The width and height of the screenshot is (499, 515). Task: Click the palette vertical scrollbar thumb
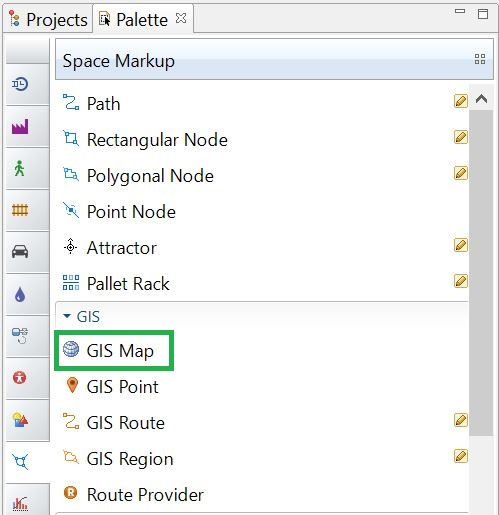click(481, 273)
